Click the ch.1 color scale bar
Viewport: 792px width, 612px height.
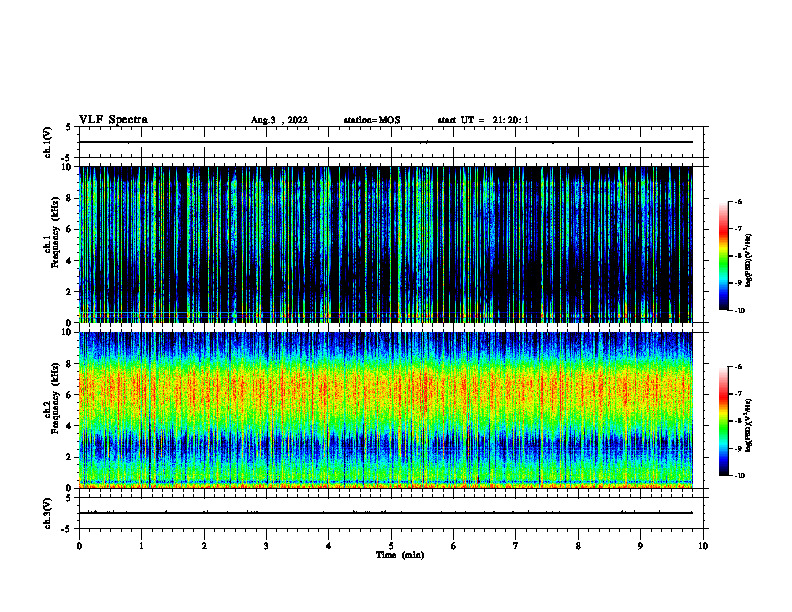click(x=724, y=256)
